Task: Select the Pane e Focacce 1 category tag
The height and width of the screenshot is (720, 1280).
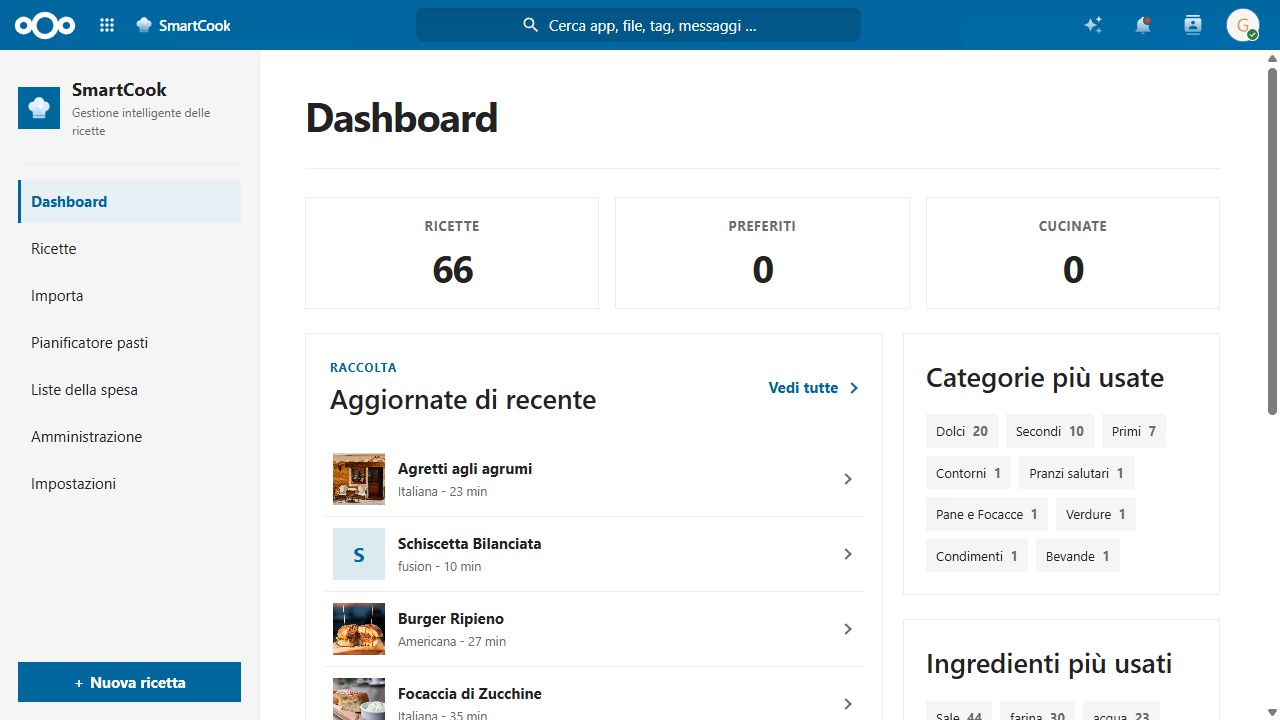Action: (x=987, y=514)
